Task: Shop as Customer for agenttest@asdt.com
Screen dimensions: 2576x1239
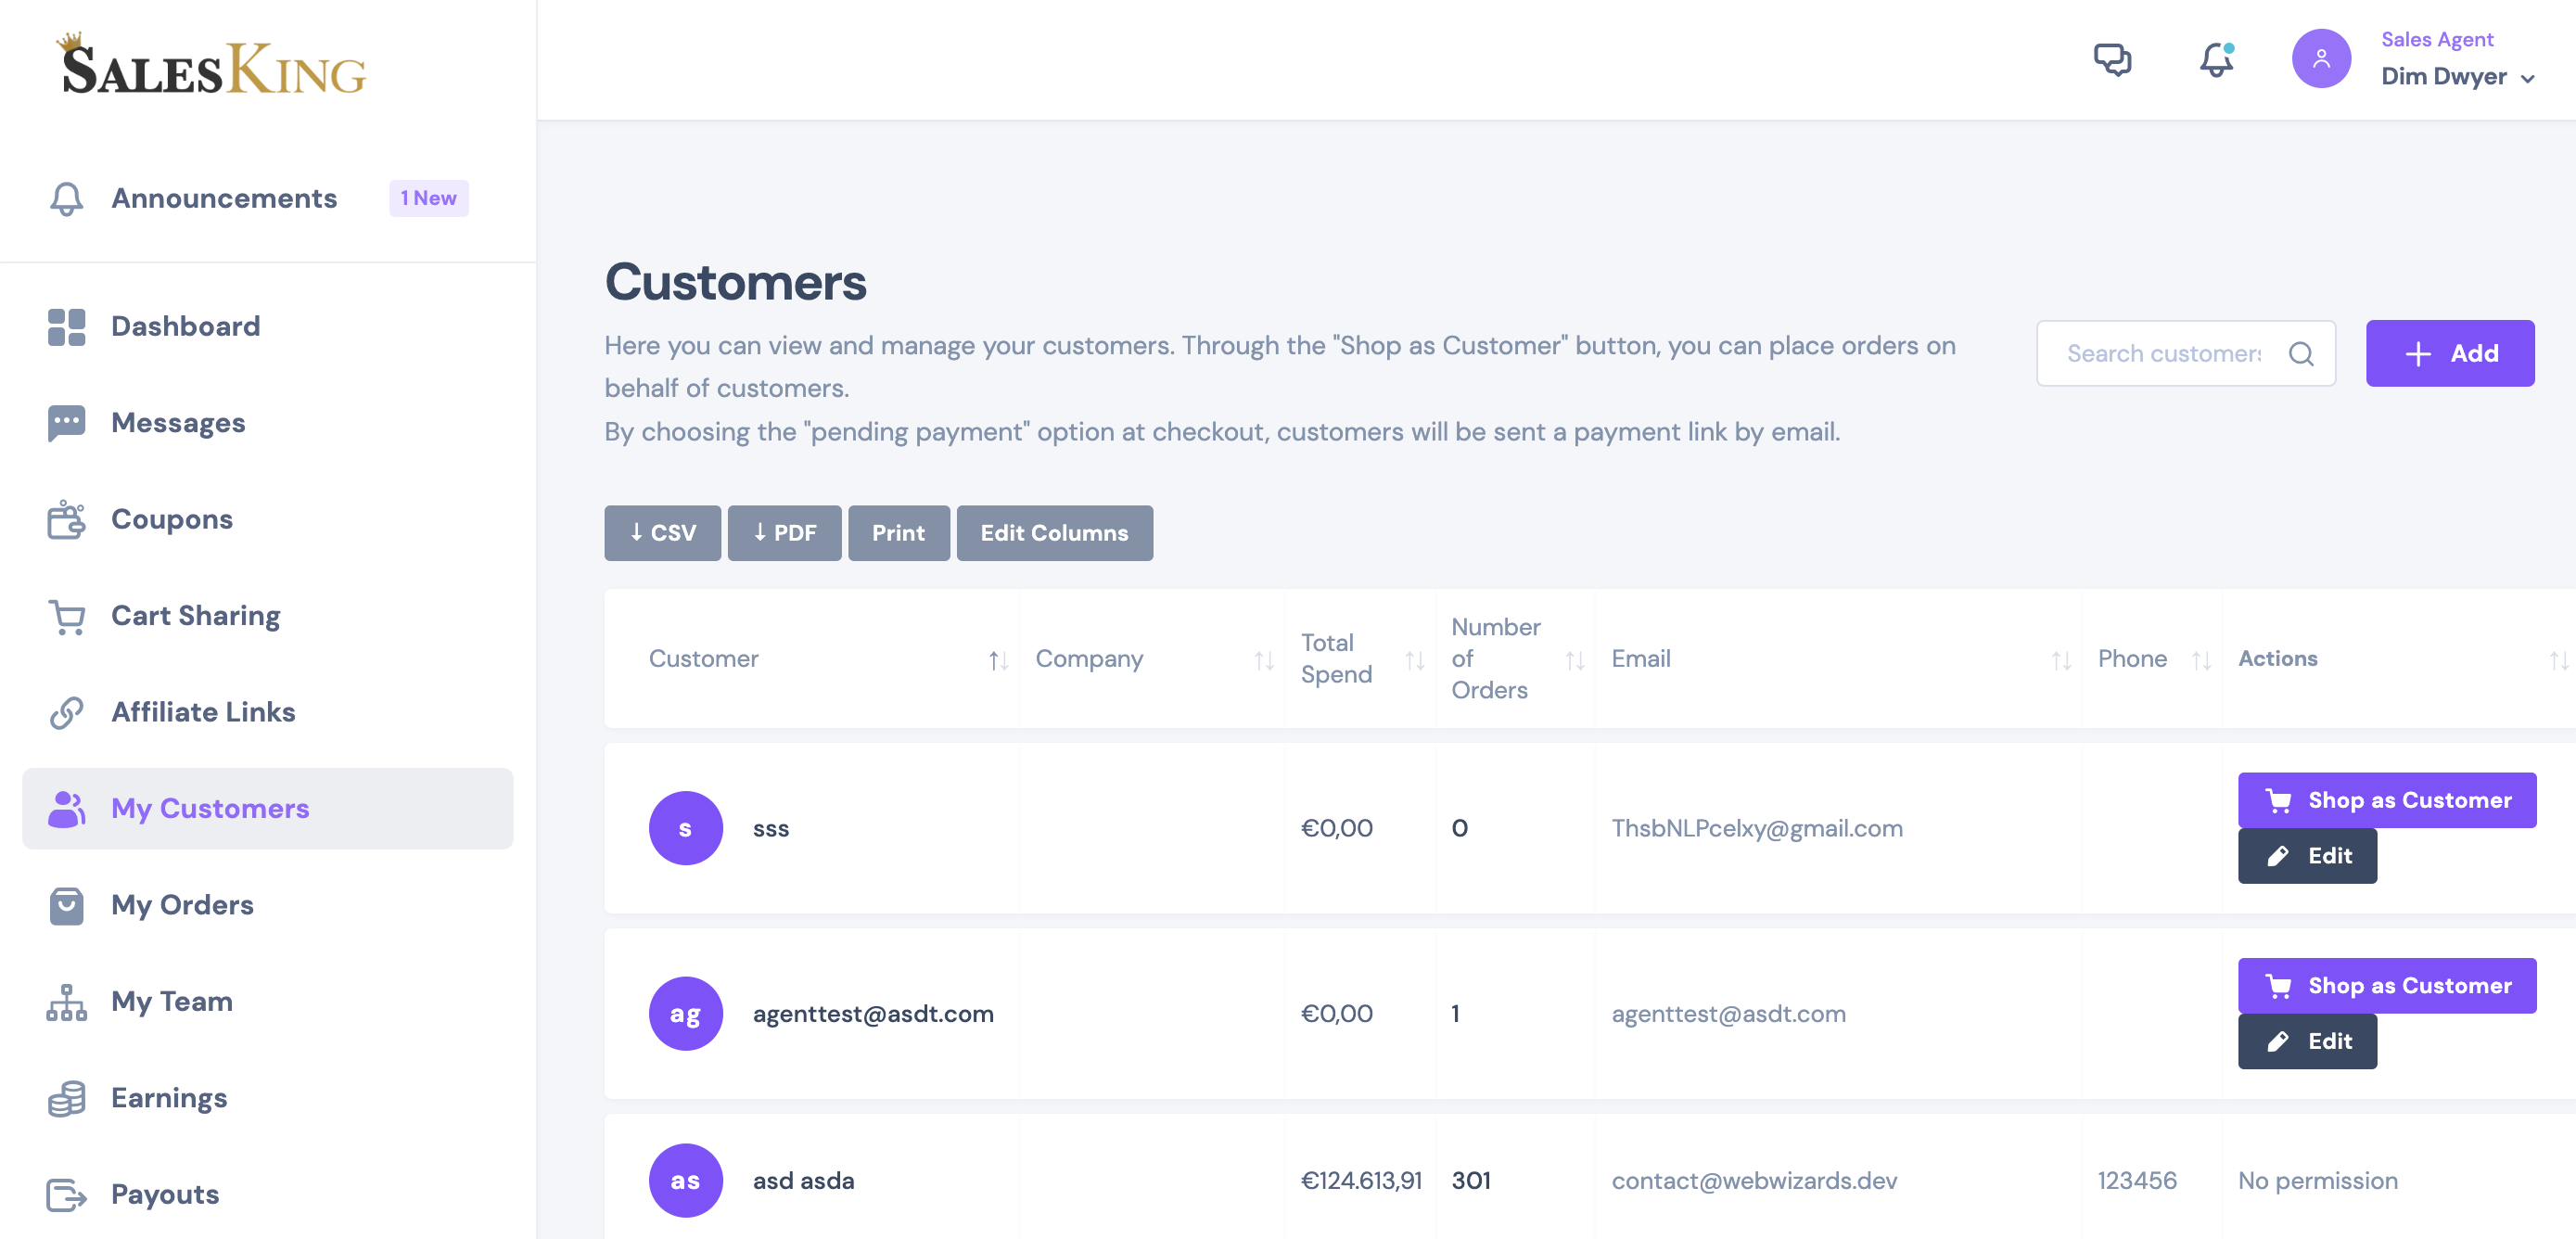Action: [x=2386, y=986]
